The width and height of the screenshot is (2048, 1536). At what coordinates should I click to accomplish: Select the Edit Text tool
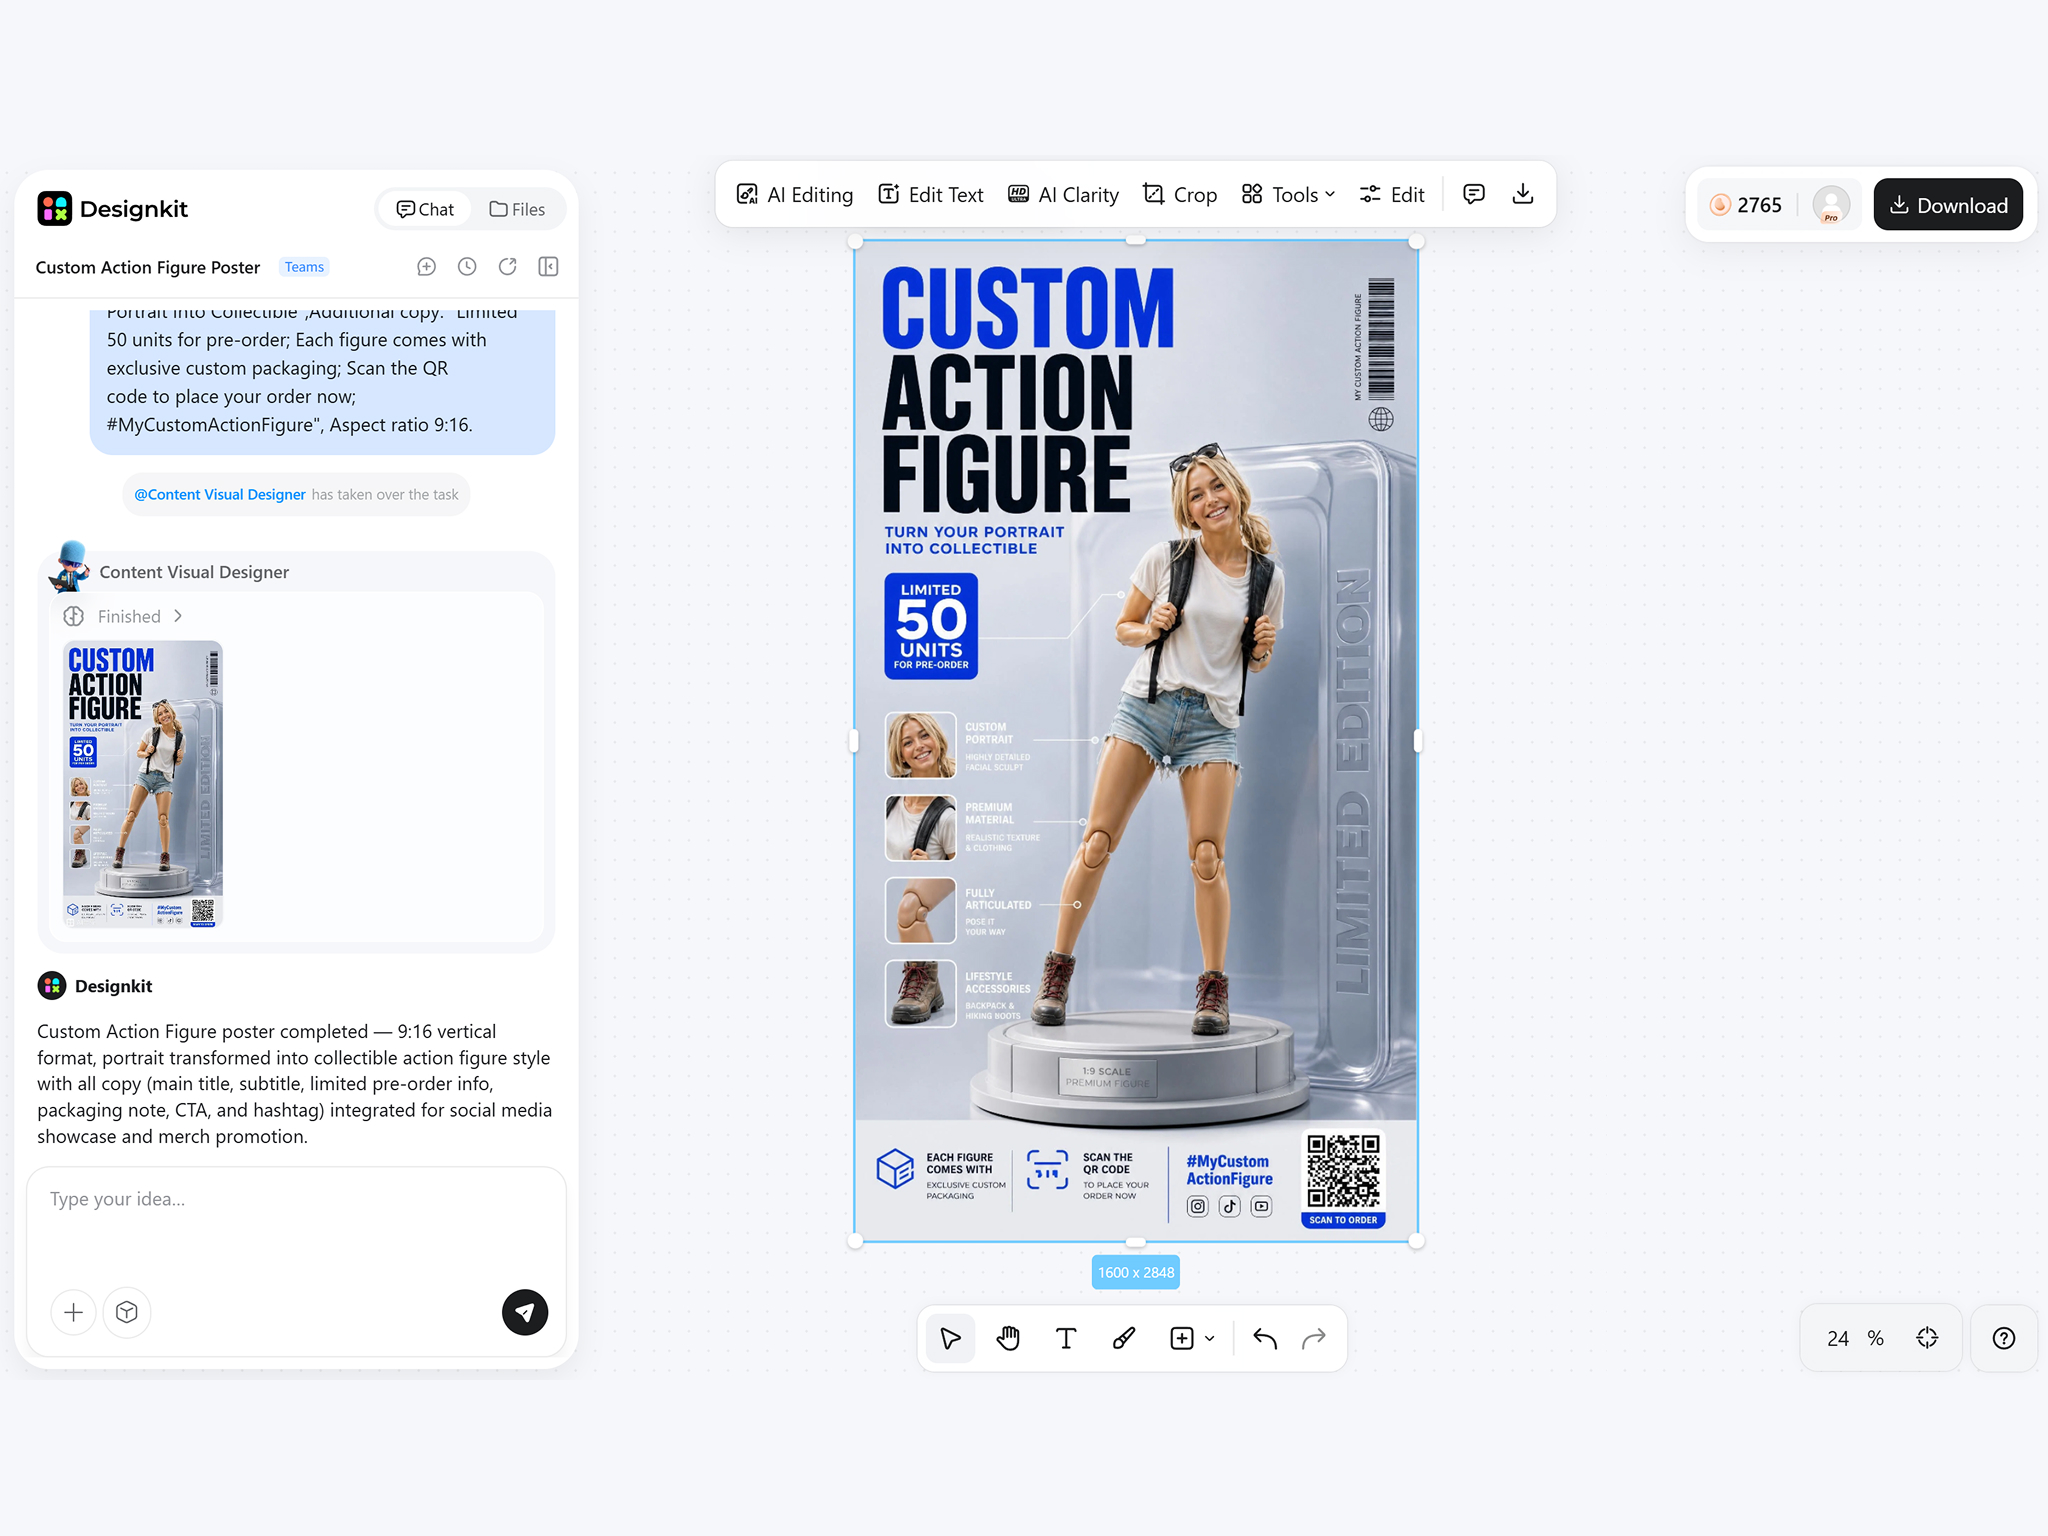pos(930,194)
